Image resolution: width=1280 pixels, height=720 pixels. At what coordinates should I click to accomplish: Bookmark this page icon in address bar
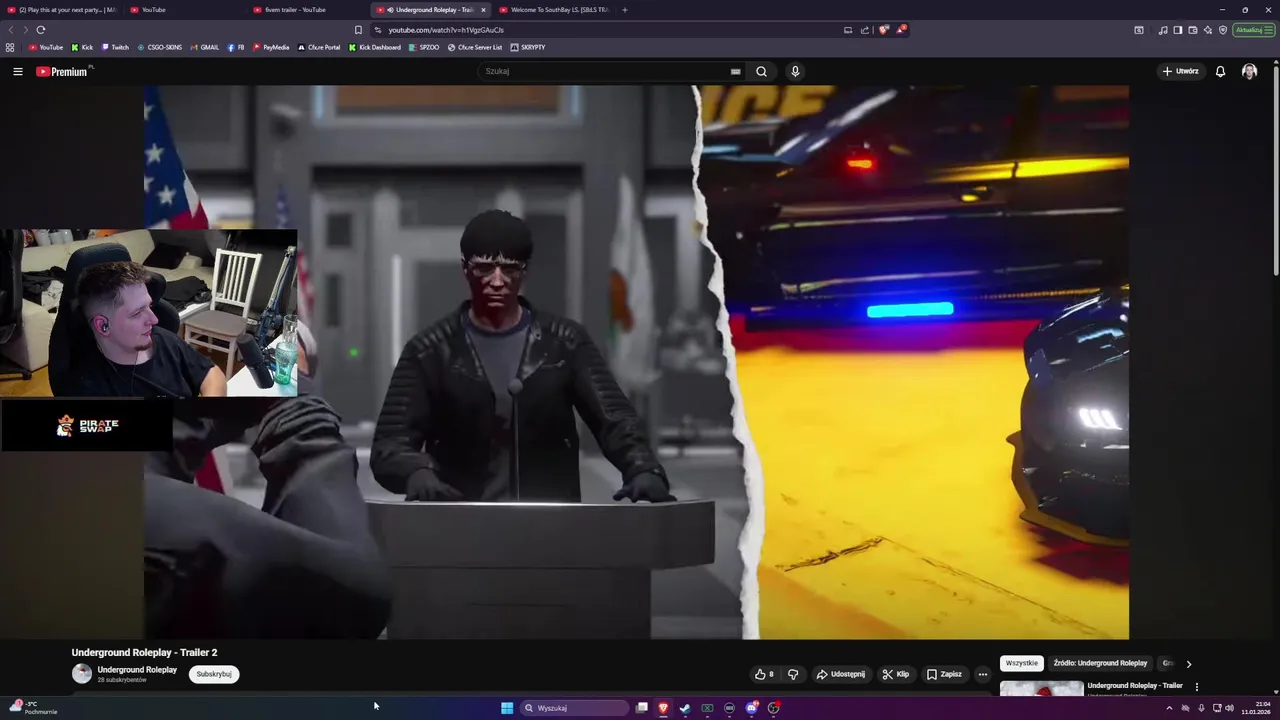(x=358, y=30)
